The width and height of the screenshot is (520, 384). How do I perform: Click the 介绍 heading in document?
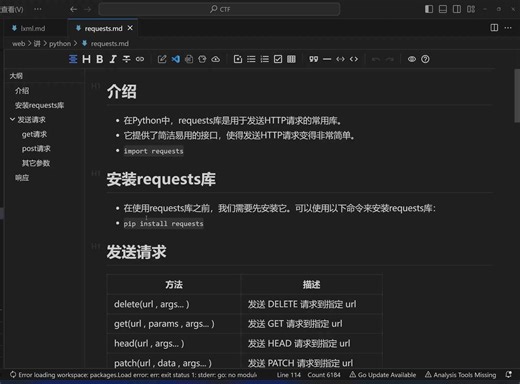coord(122,91)
